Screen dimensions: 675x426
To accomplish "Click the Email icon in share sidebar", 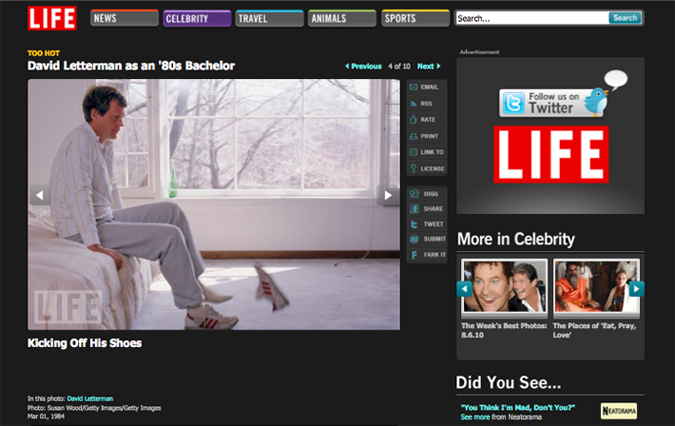I will coord(413,88).
